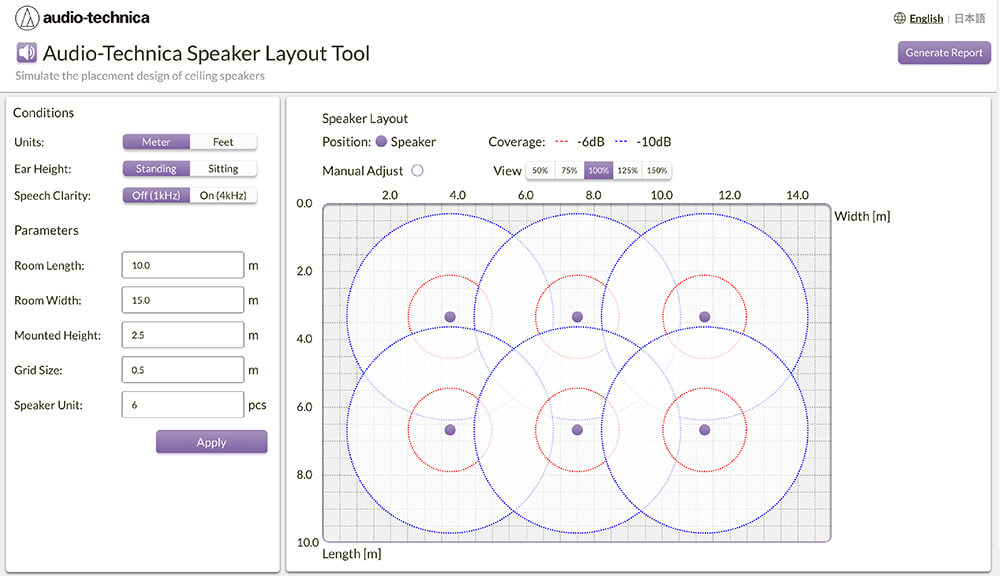Click the Apply button
This screenshot has height=576, width=1000.
click(212, 442)
